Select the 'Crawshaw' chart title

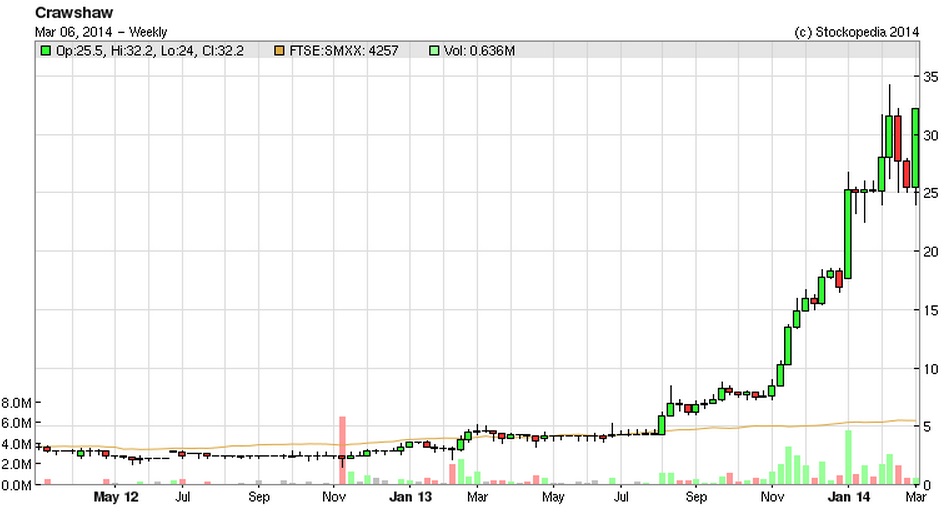tap(74, 12)
